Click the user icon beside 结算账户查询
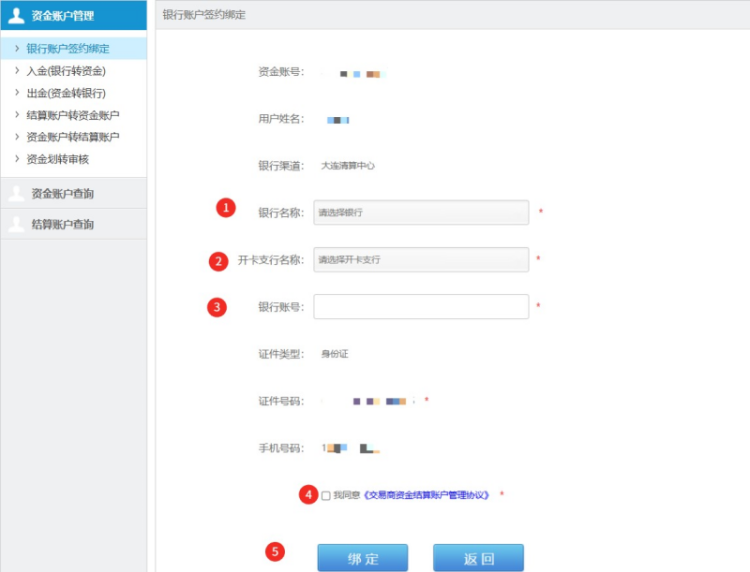The image size is (750, 572). [16, 224]
